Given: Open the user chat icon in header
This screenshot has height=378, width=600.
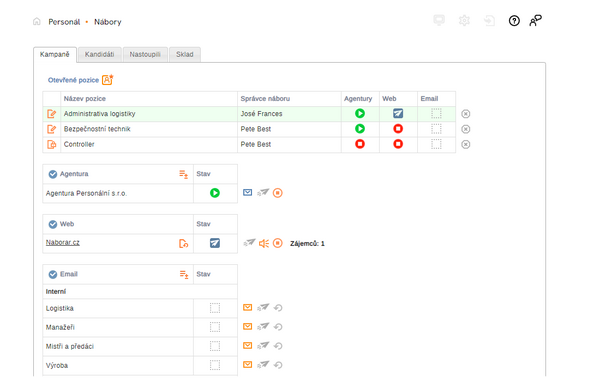Looking at the screenshot, I should [535, 21].
